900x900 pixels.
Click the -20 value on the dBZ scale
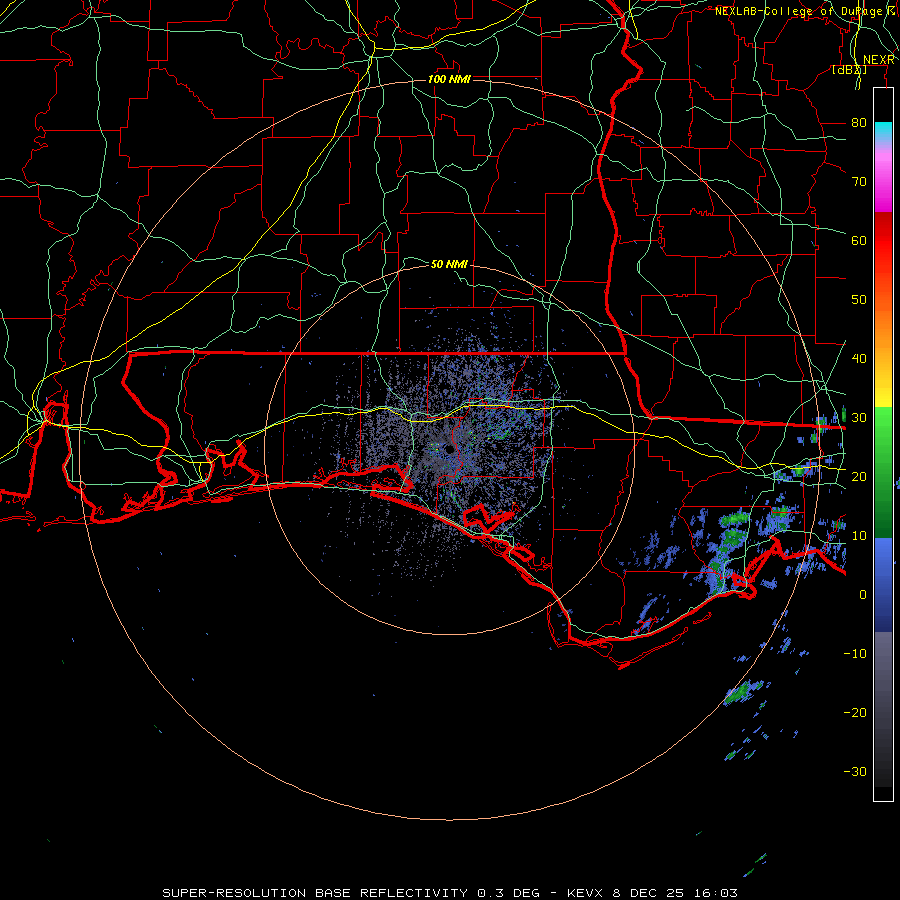tap(855, 712)
